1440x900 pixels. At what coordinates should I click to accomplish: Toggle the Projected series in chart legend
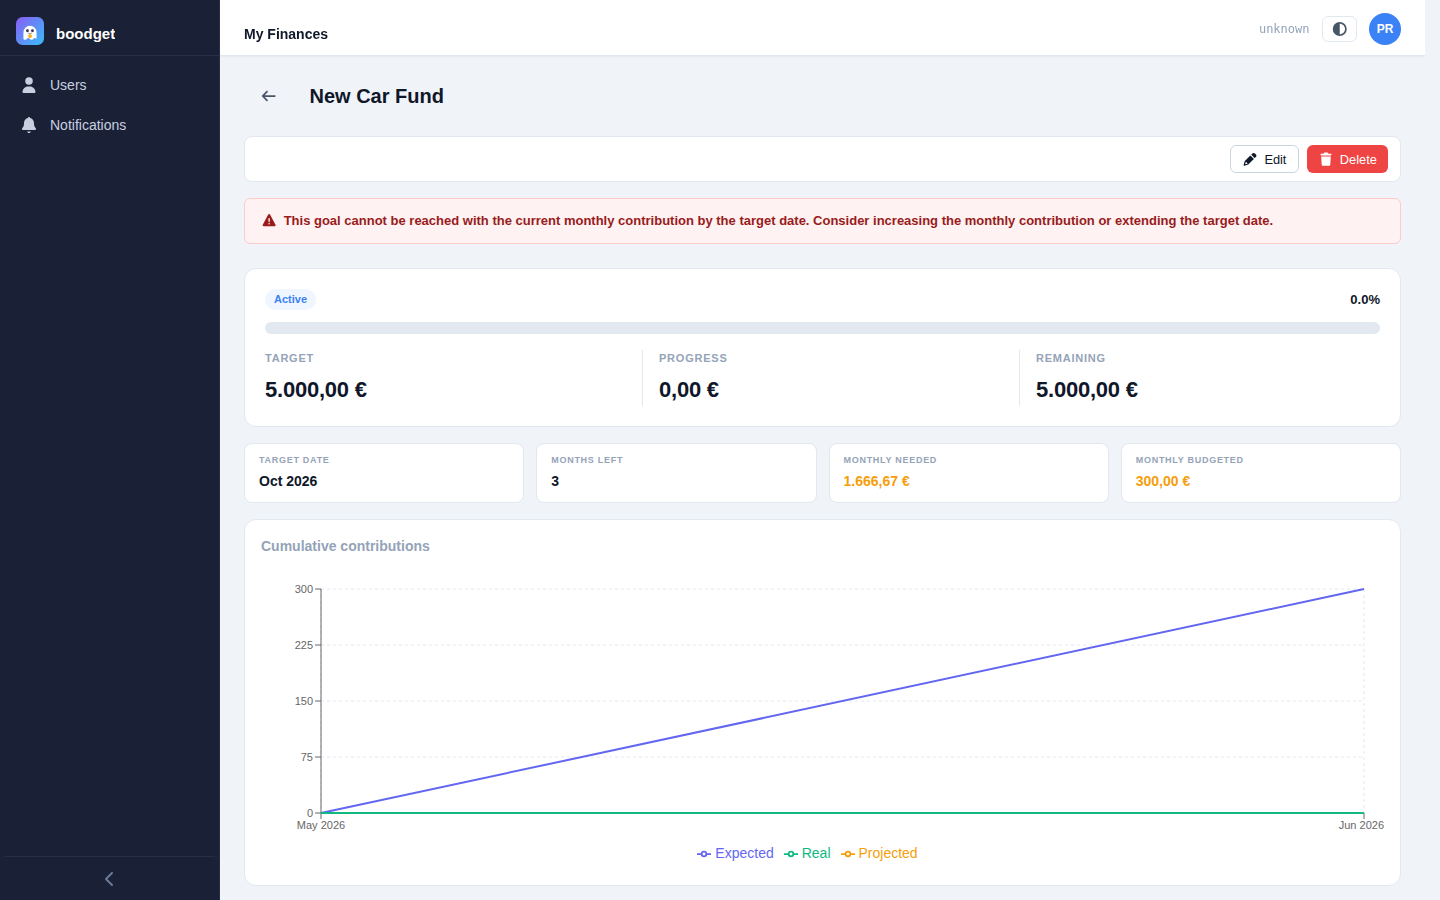point(879,853)
